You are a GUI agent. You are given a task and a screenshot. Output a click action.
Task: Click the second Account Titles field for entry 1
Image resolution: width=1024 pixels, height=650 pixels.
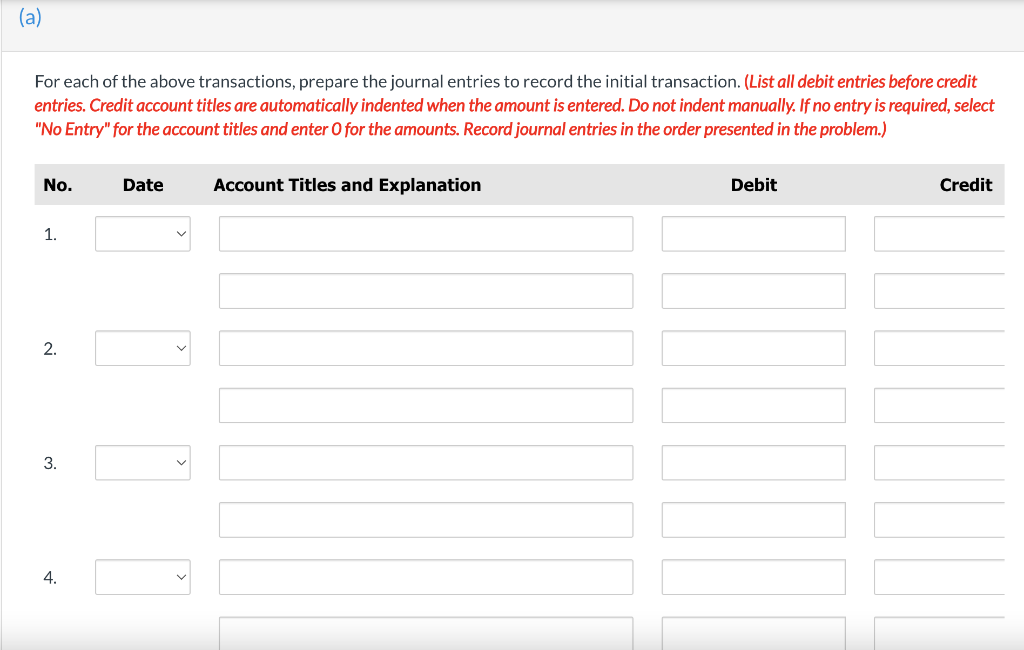(x=425, y=290)
